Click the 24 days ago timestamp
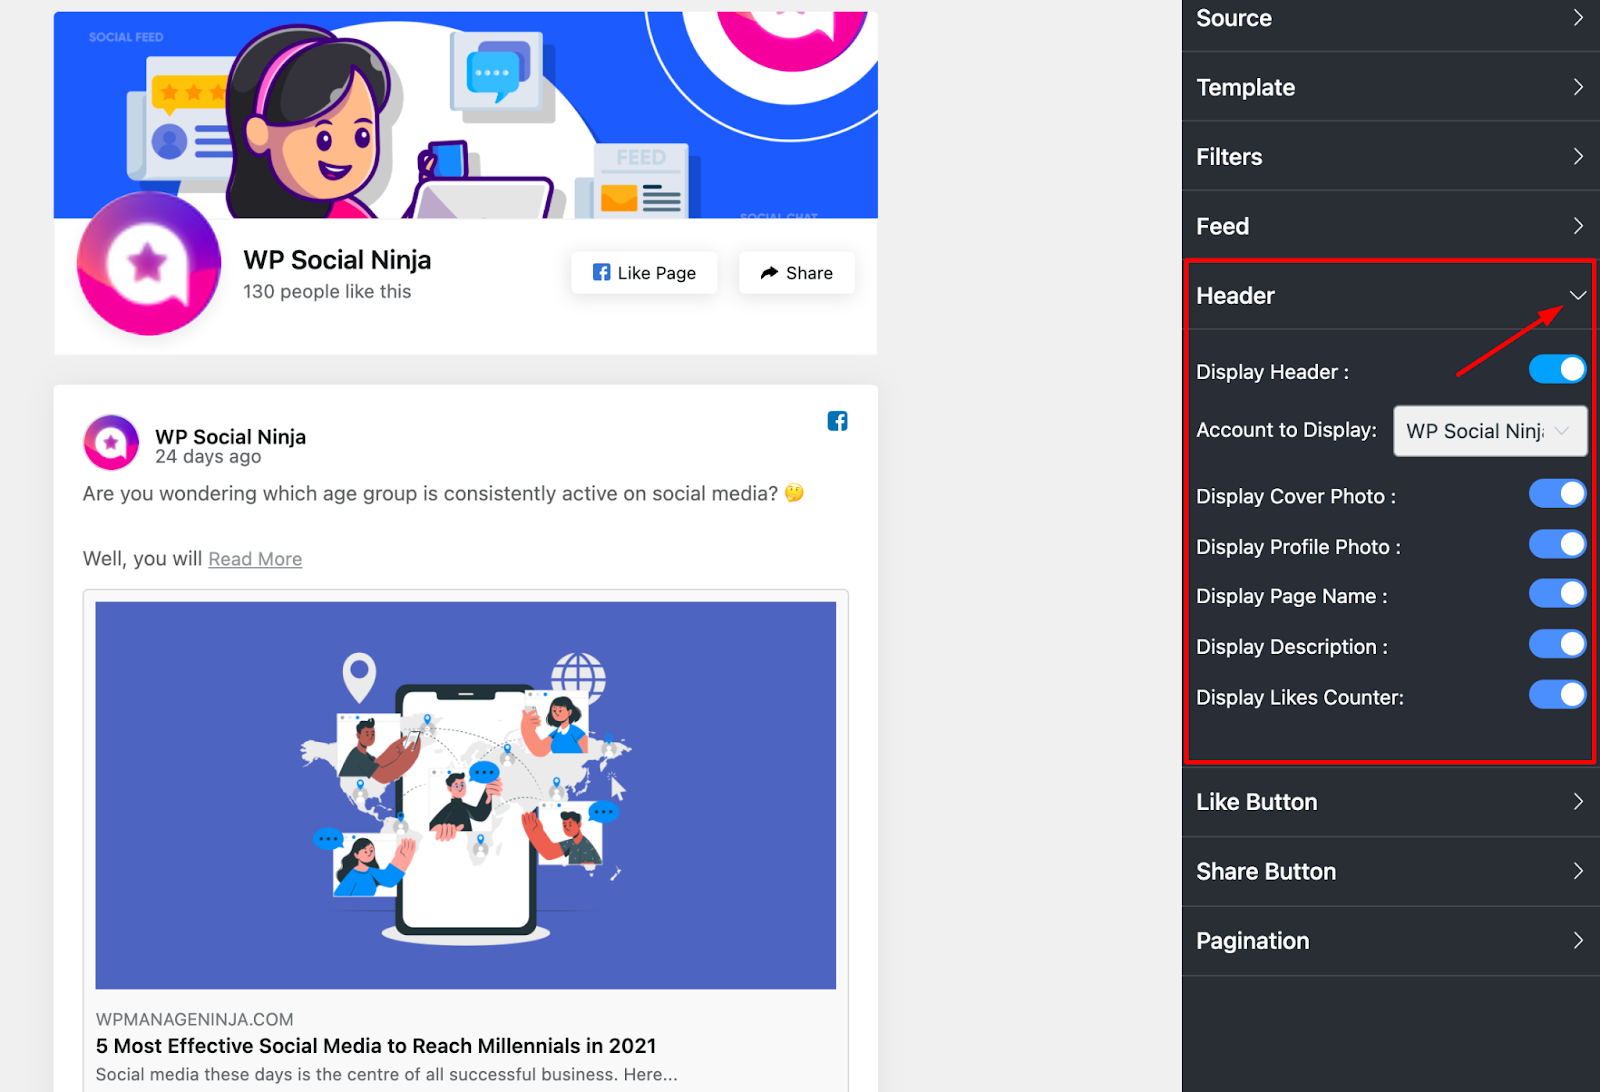Image resolution: width=1600 pixels, height=1092 pixels. click(x=208, y=456)
